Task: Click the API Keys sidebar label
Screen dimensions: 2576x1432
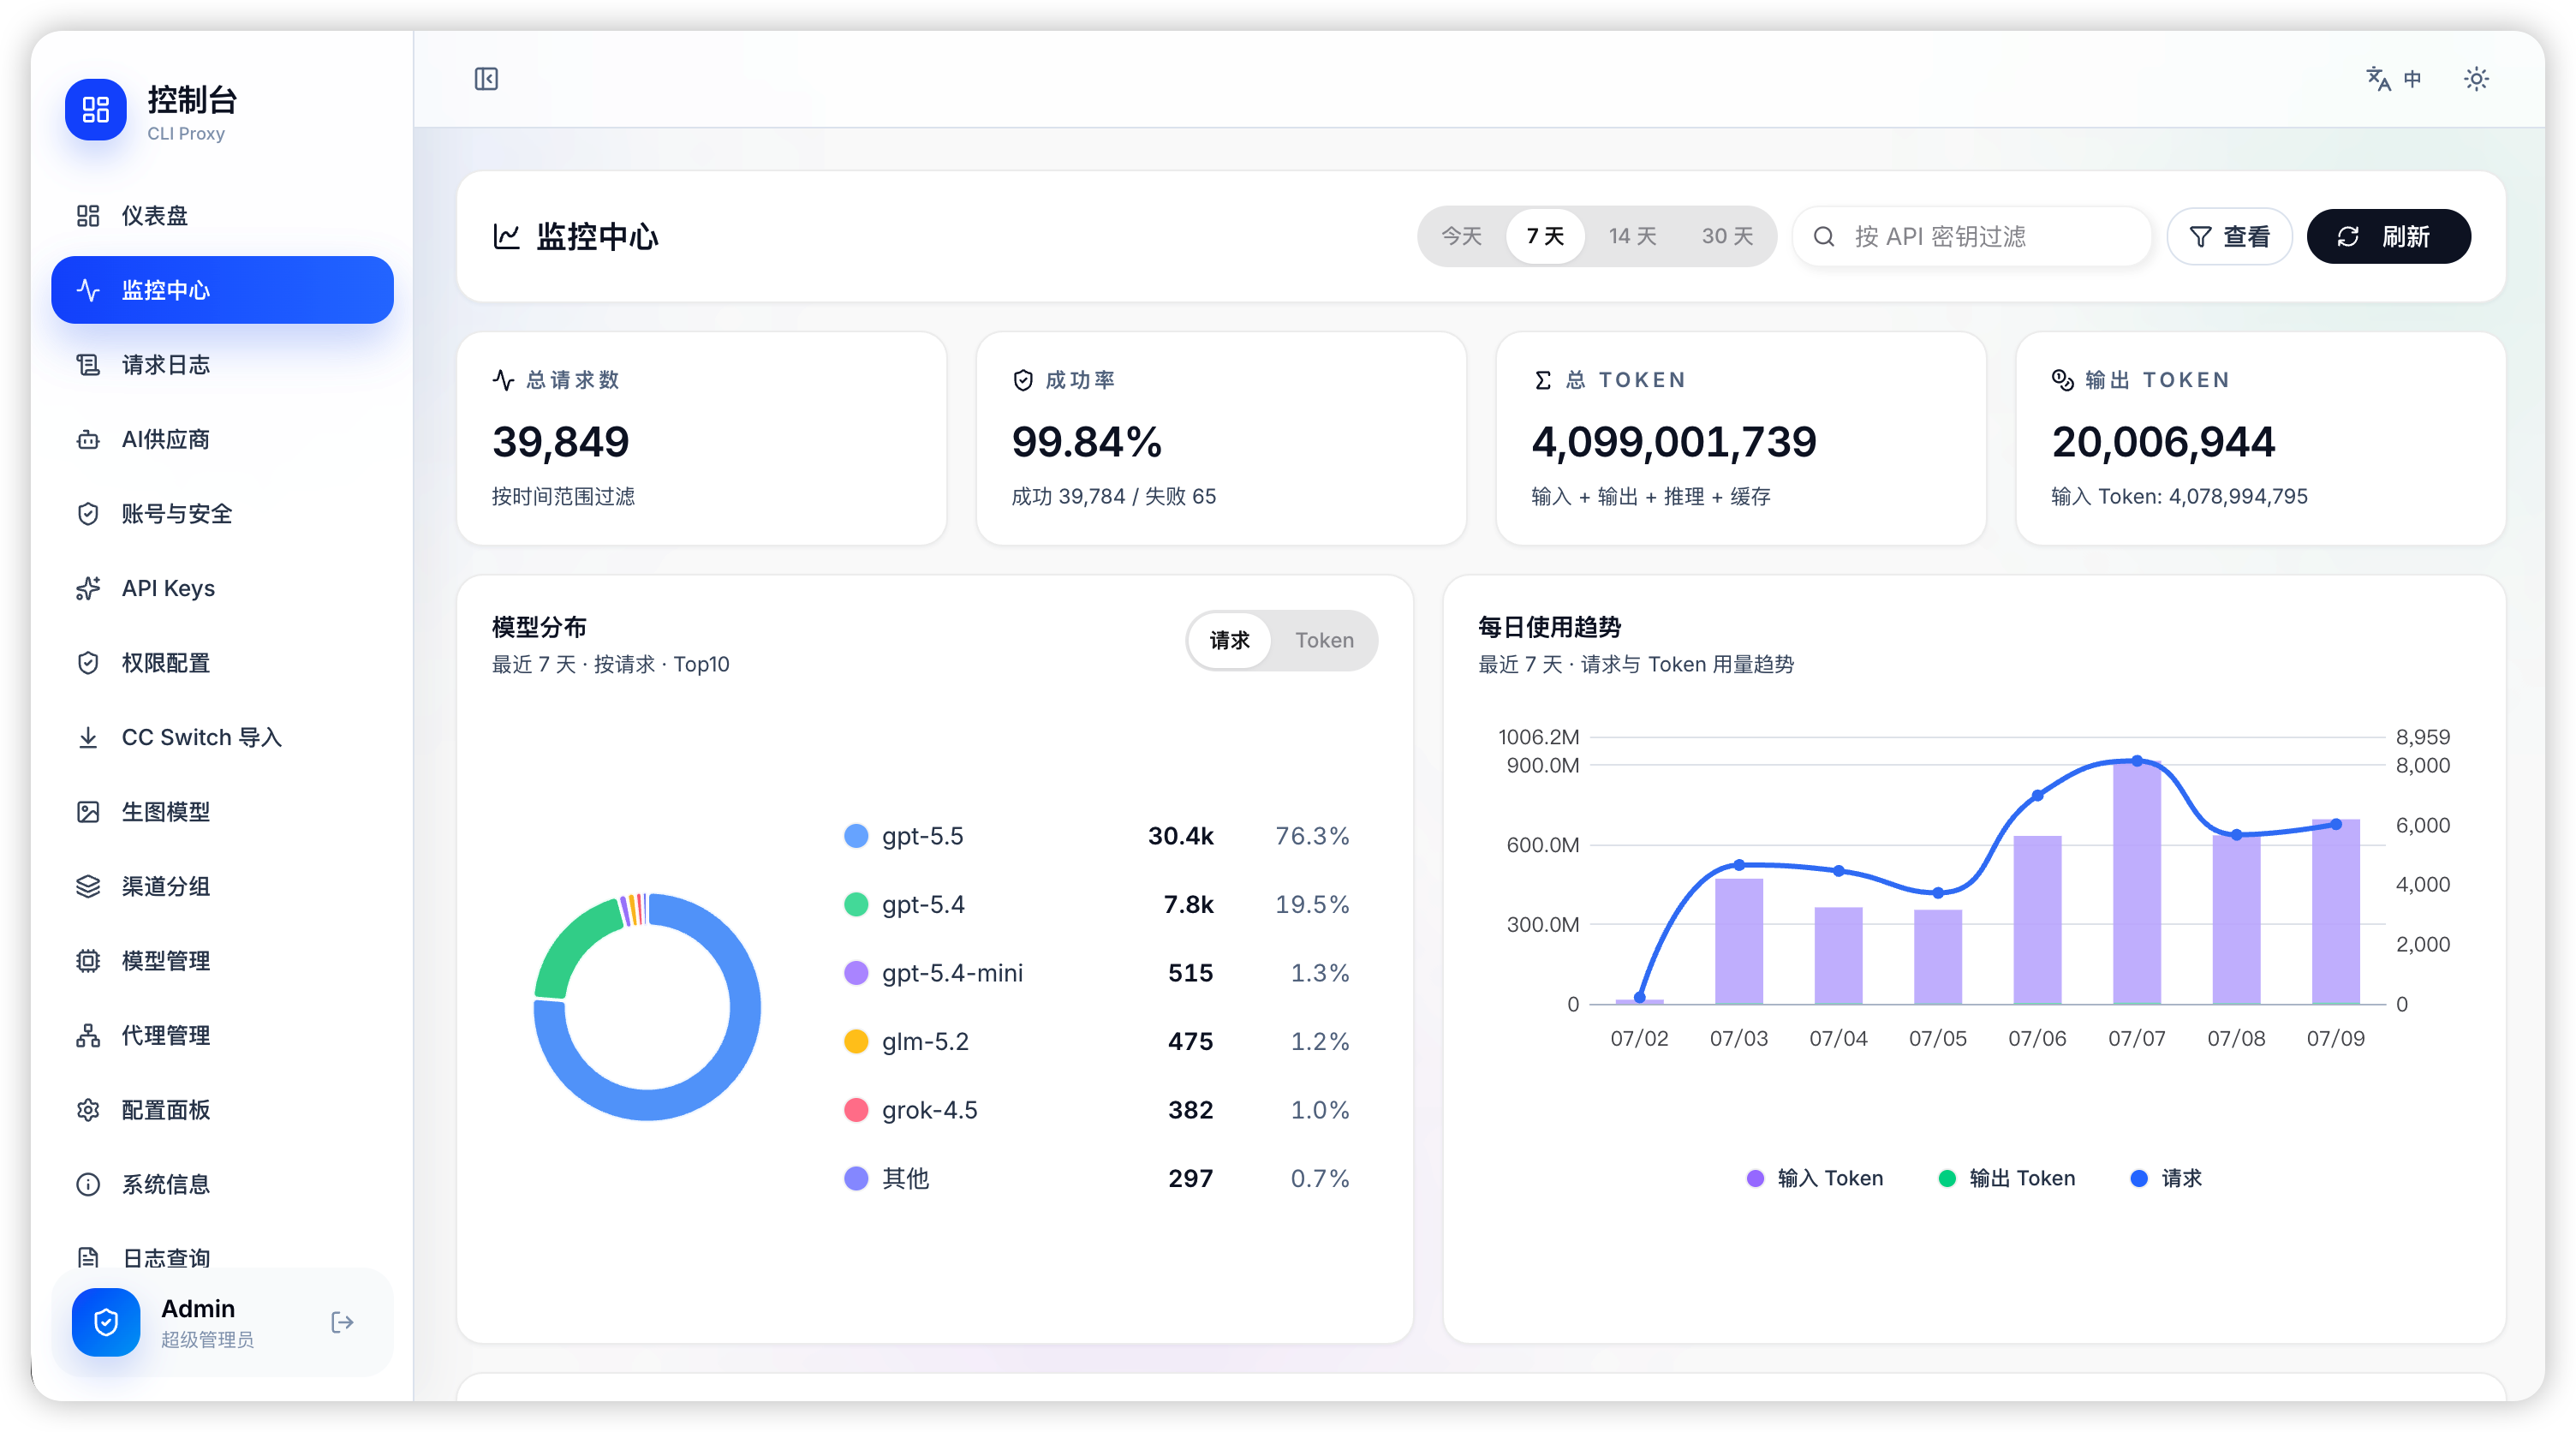Action: click(x=168, y=588)
